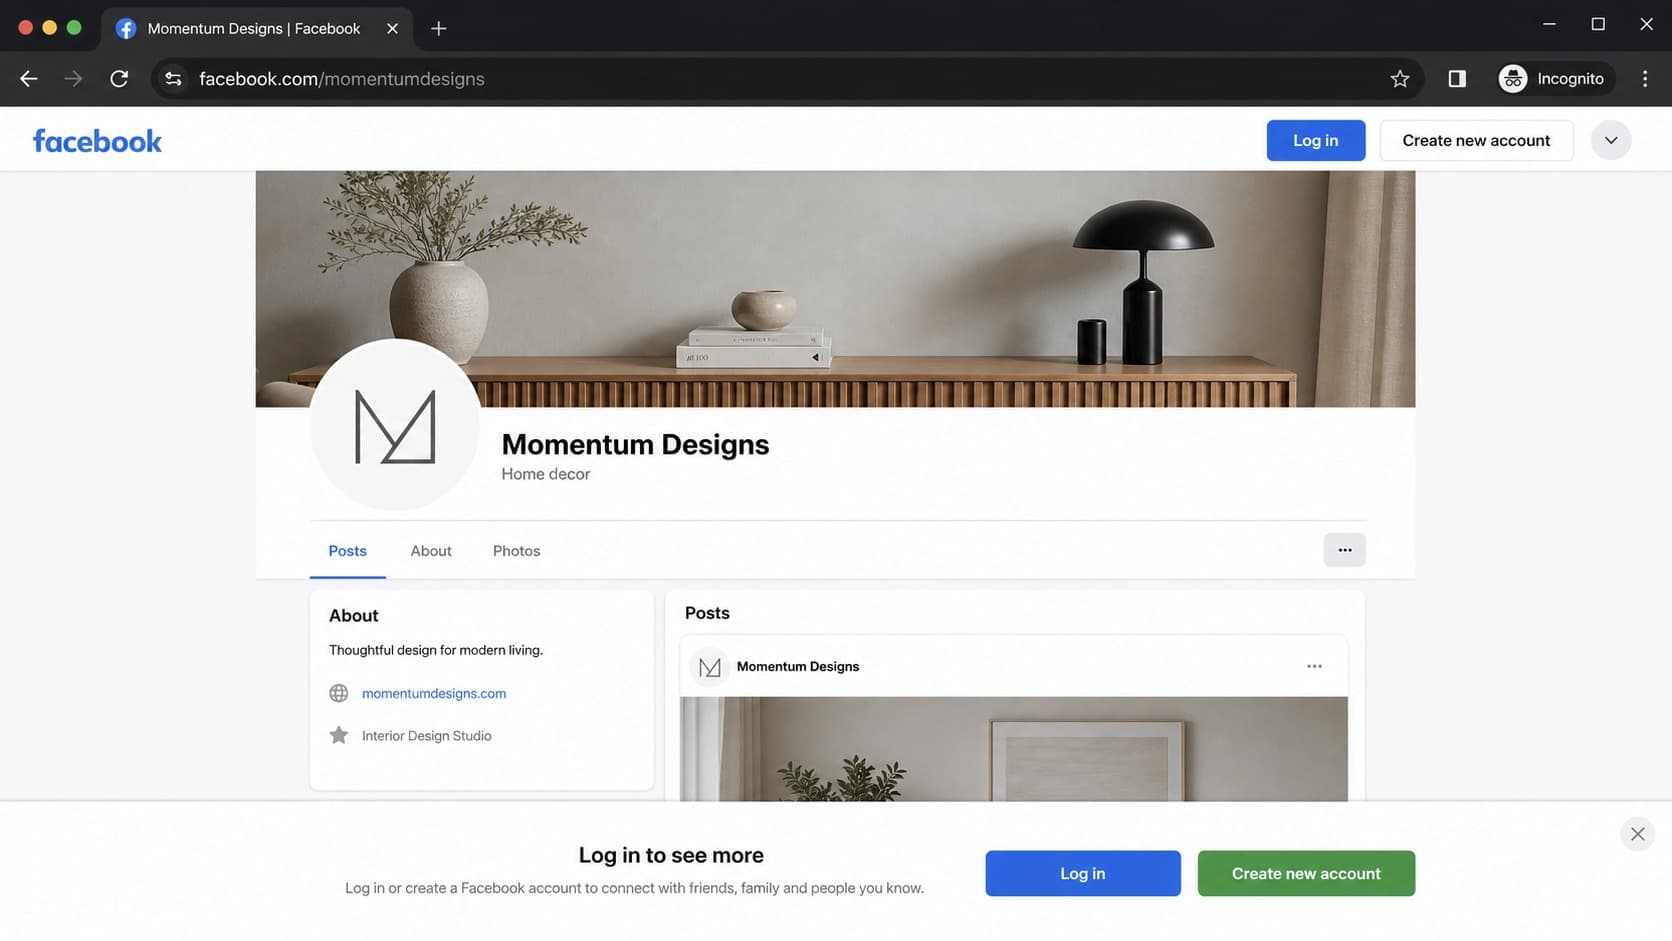Switch to the Photos tab
The image size is (1672, 941).
pos(516,551)
